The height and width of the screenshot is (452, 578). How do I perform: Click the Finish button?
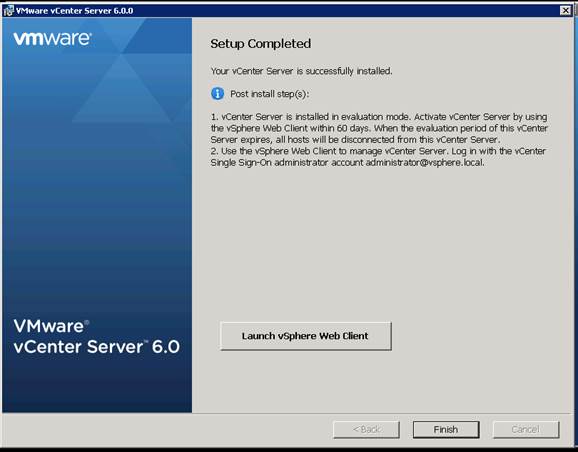[446, 430]
